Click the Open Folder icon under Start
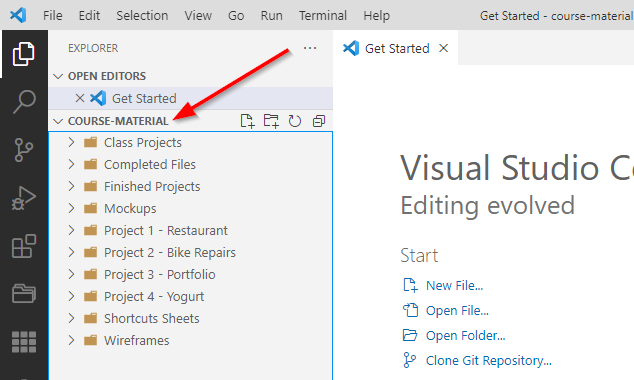Image resolution: width=634 pixels, height=380 pixels. [x=410, y=335]
